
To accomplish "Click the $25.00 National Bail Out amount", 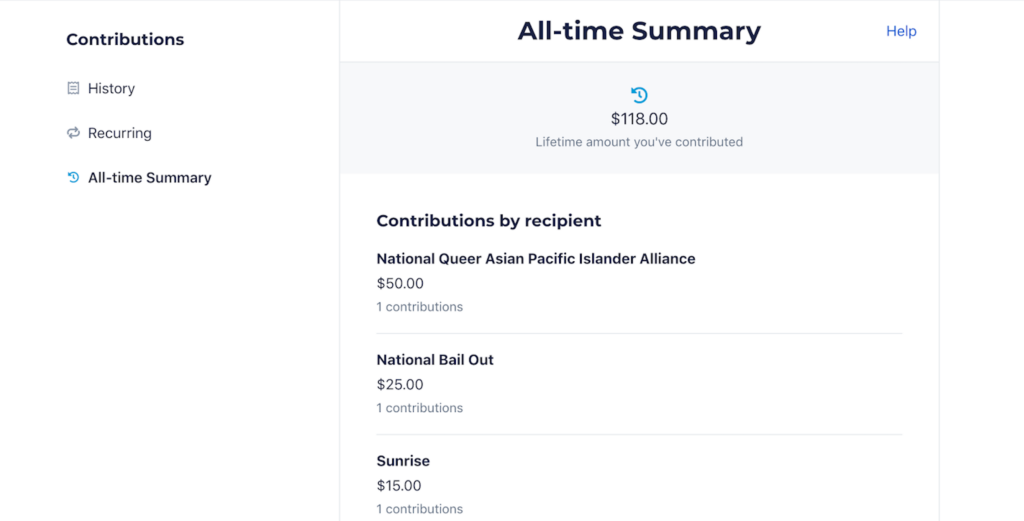I will 400,385.
